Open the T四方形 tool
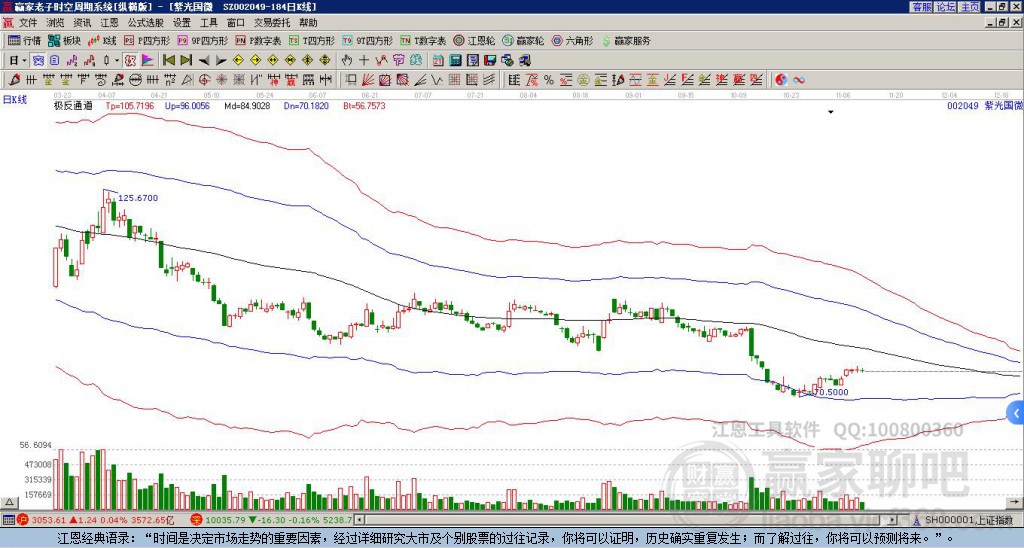 pyautogui.click(x=312, y=40)
